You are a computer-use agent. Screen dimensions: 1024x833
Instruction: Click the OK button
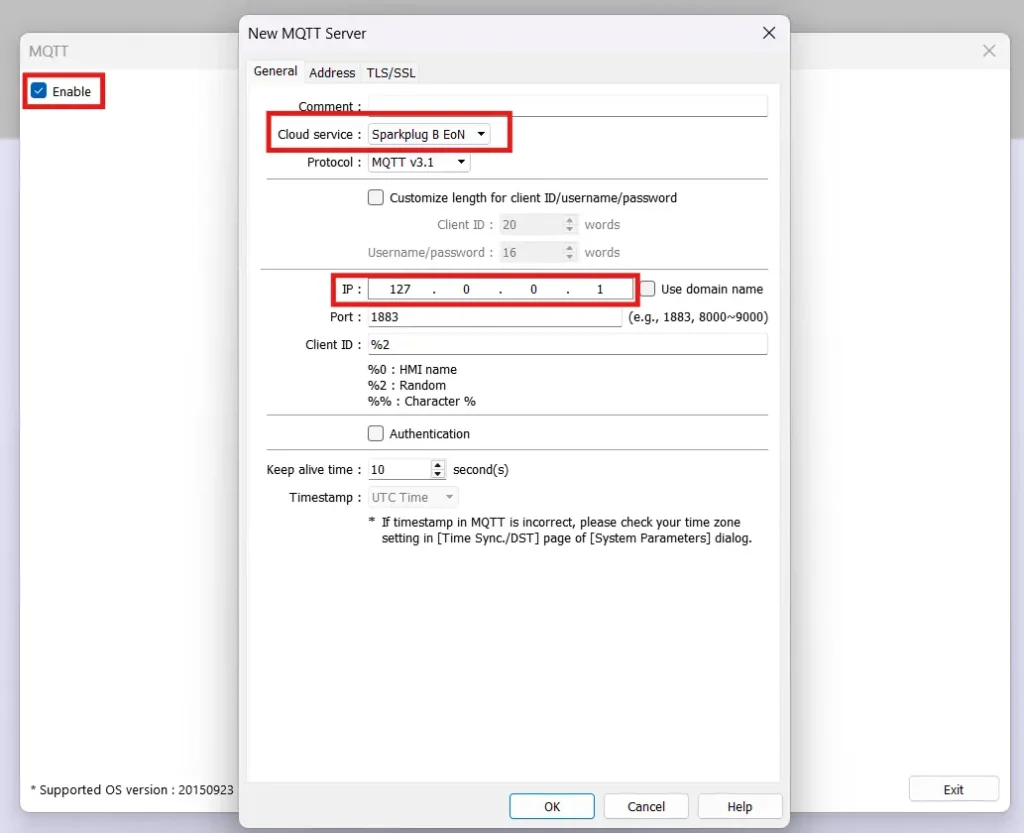pyautogui.click(x=551, y=806)
